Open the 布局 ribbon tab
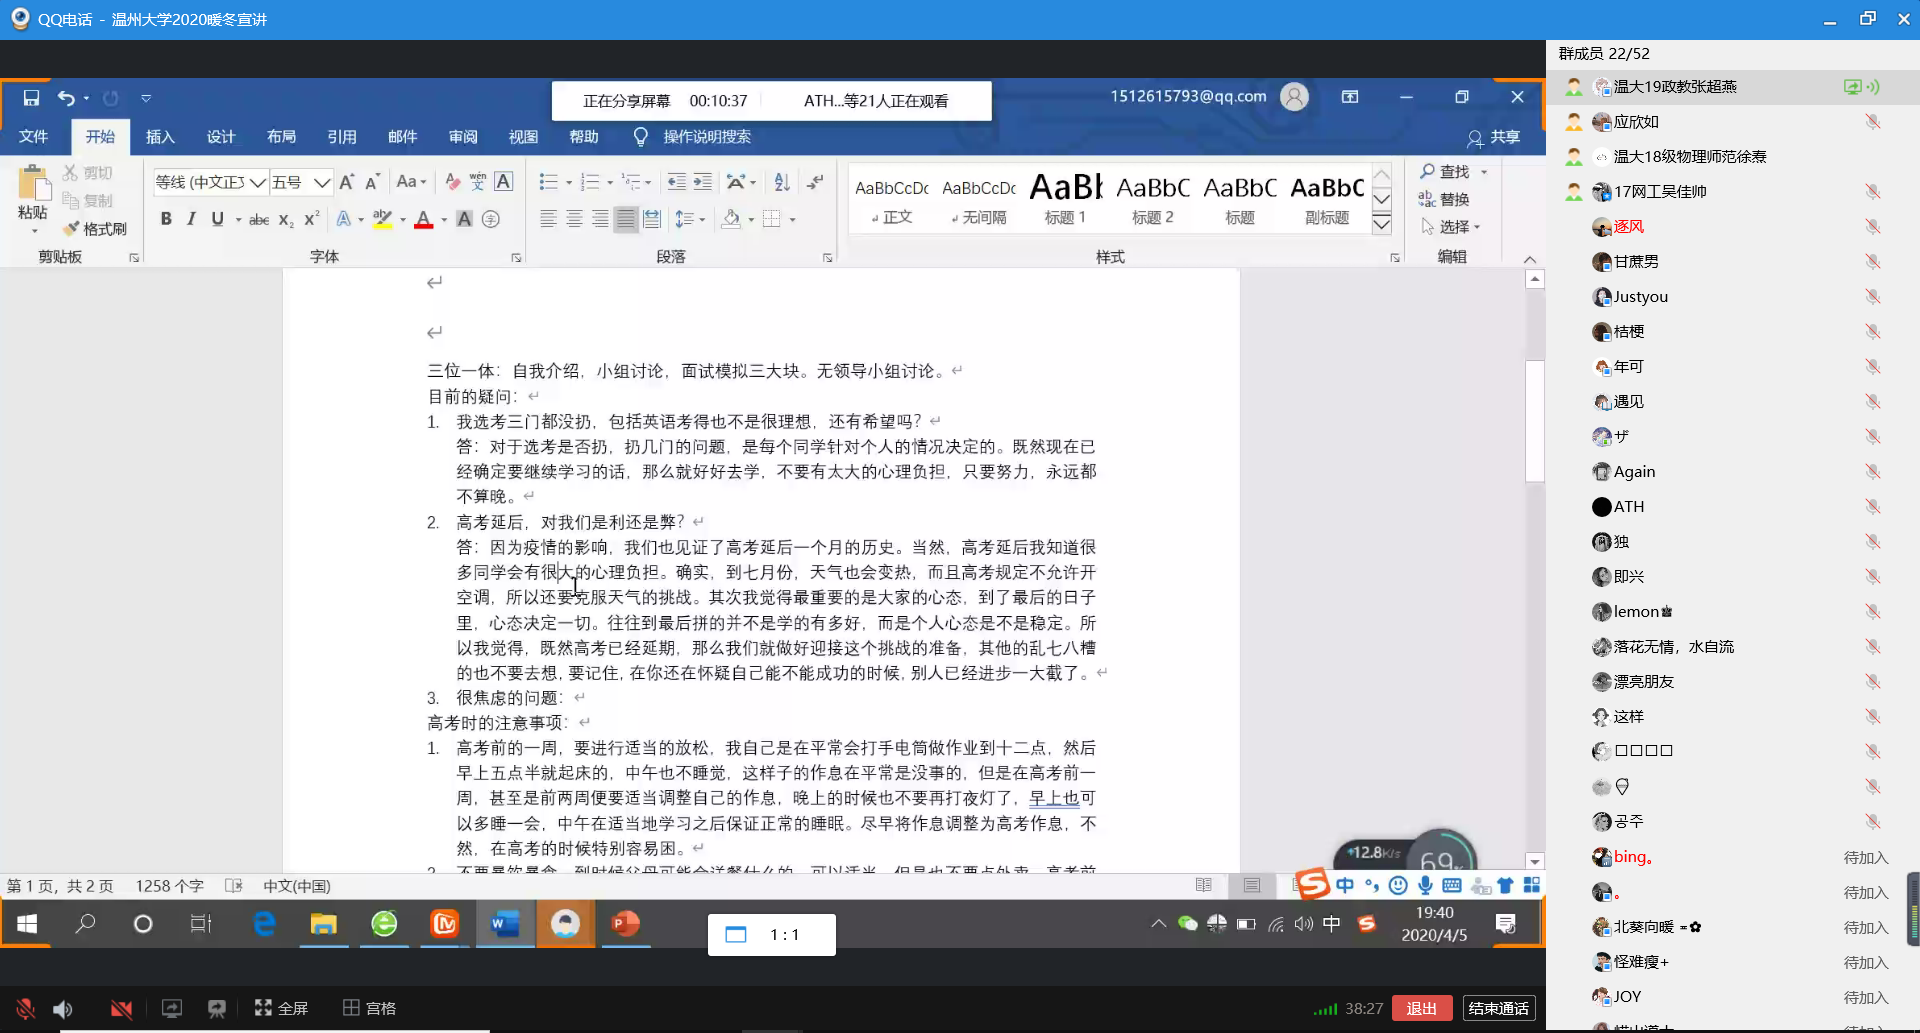Viewport: 1920px width, 1033px height. pos(281,137)
